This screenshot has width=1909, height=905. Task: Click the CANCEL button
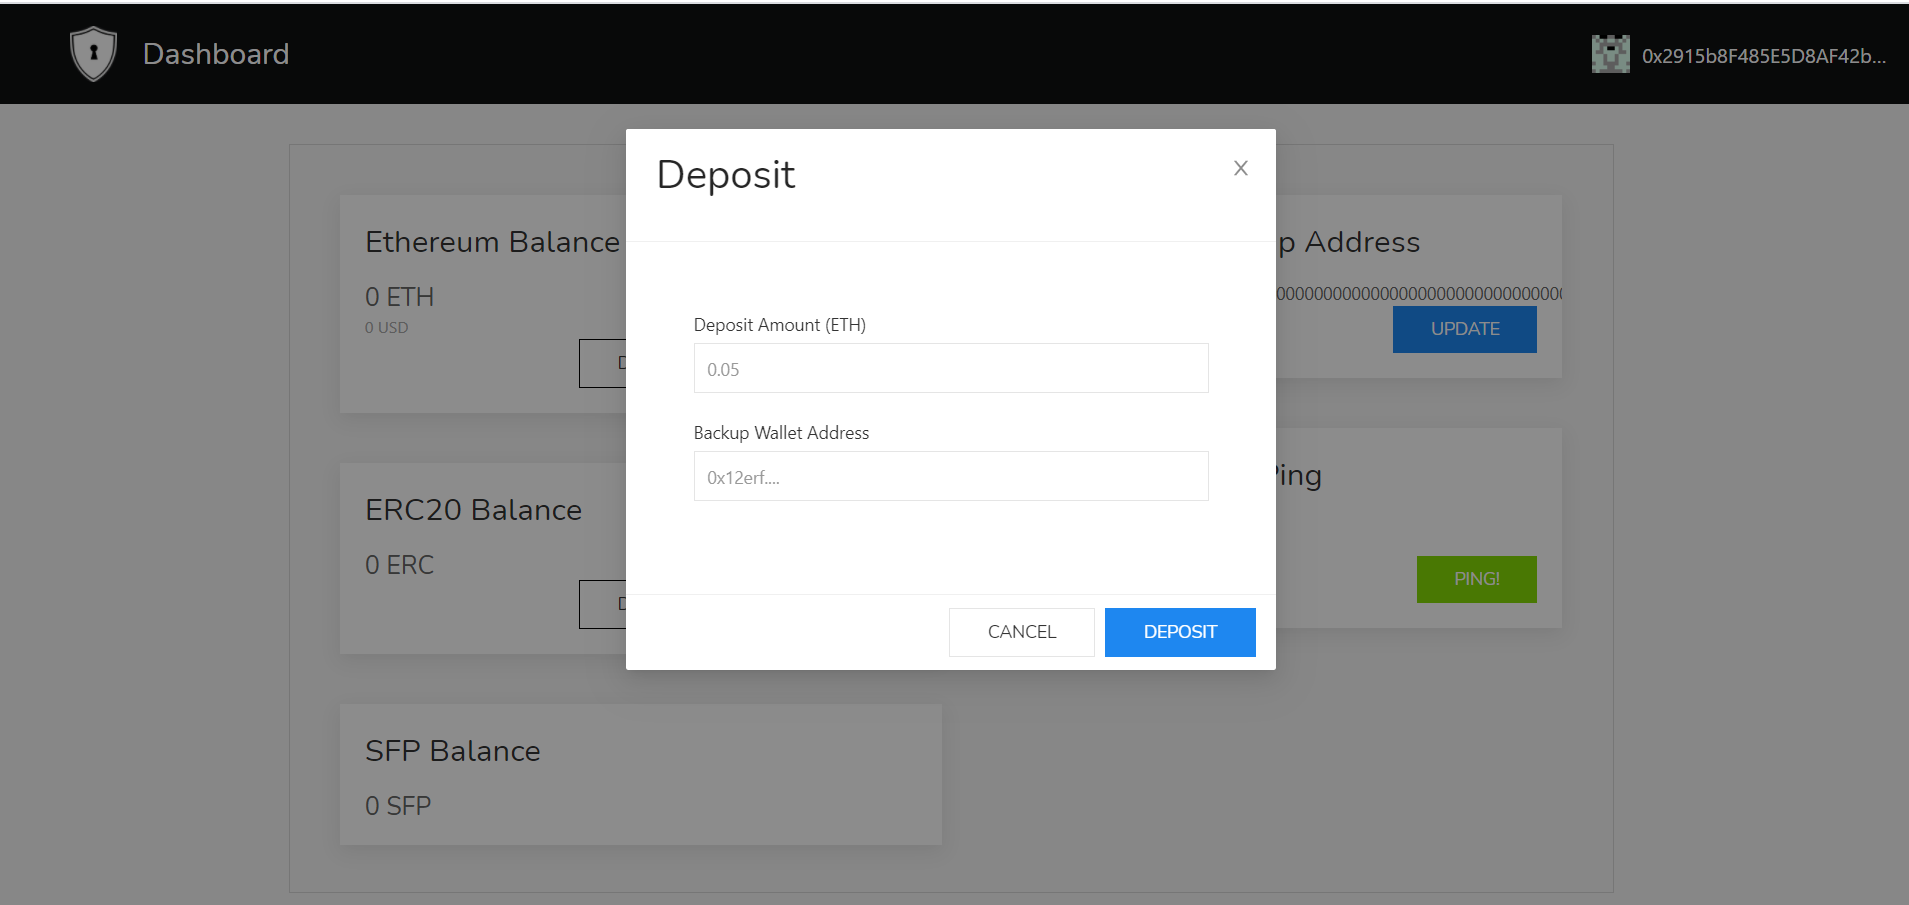[1021, 632]
